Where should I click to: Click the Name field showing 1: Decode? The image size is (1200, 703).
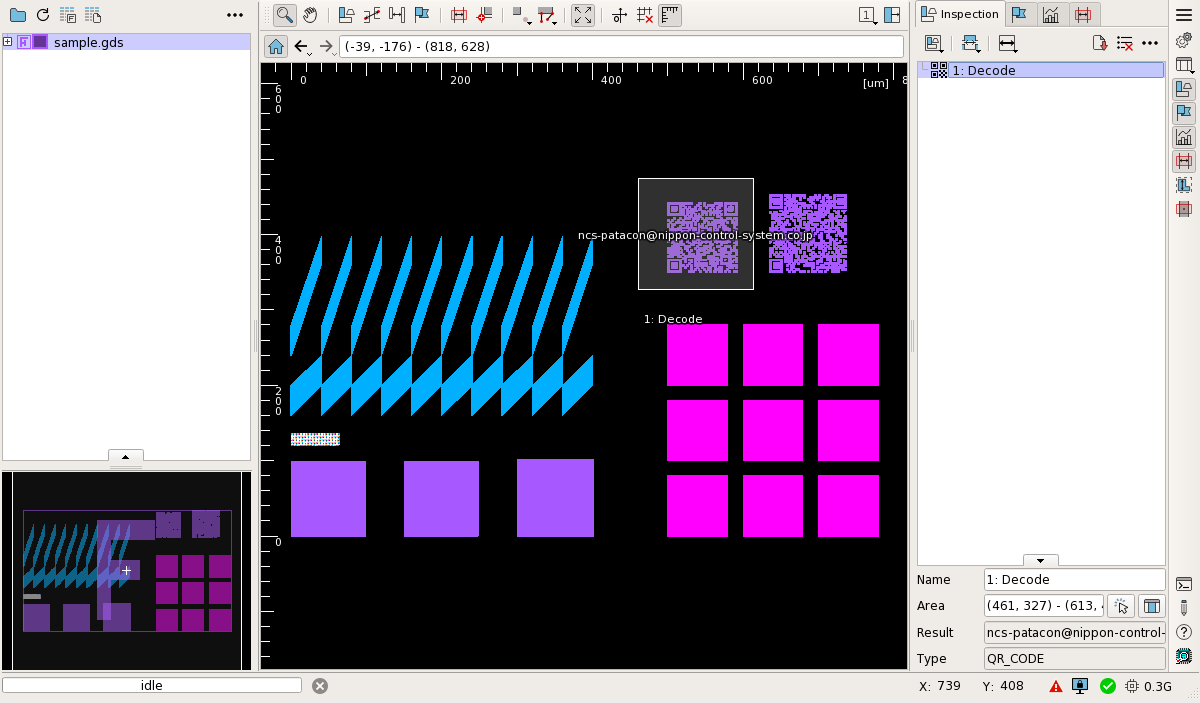tap(1074, 579)
